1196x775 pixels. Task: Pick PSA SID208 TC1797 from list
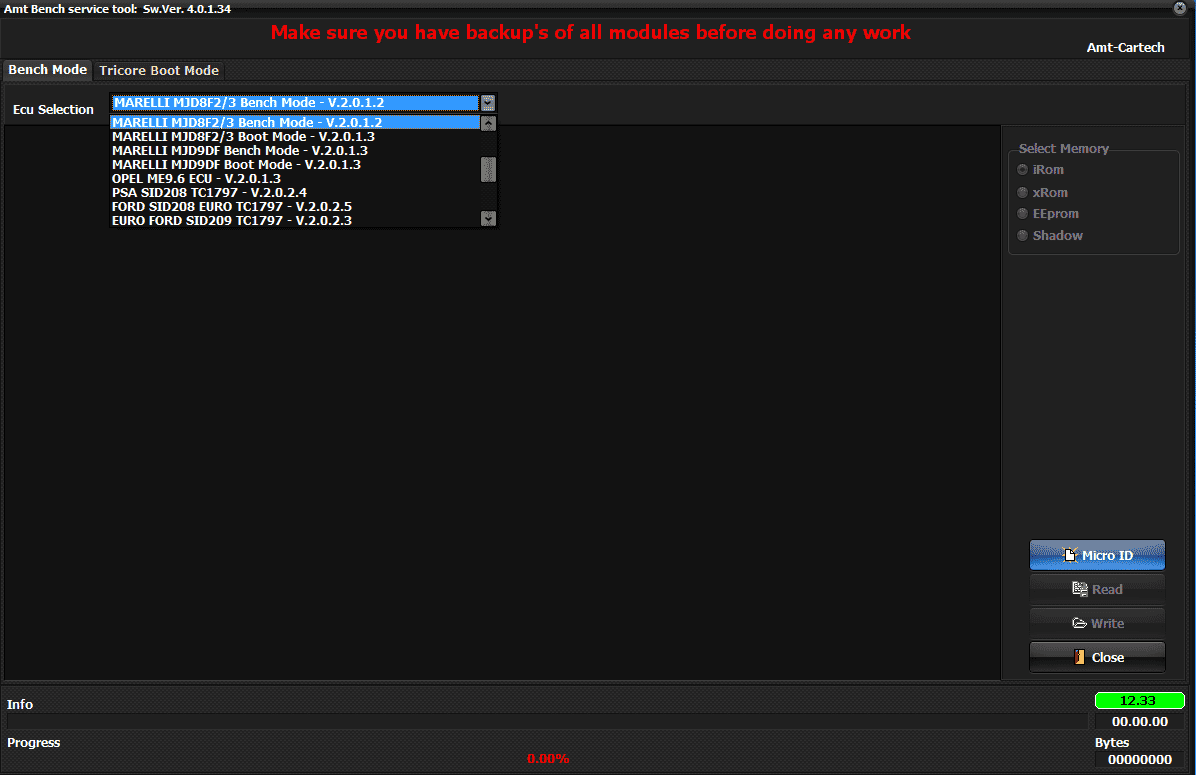click(x=209, y=192)
